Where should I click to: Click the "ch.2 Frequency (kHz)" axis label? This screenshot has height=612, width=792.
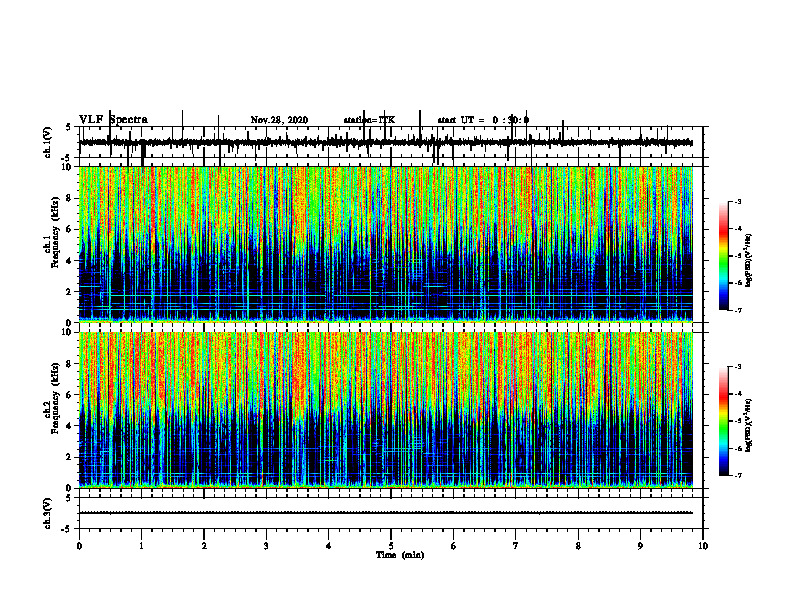52,398
